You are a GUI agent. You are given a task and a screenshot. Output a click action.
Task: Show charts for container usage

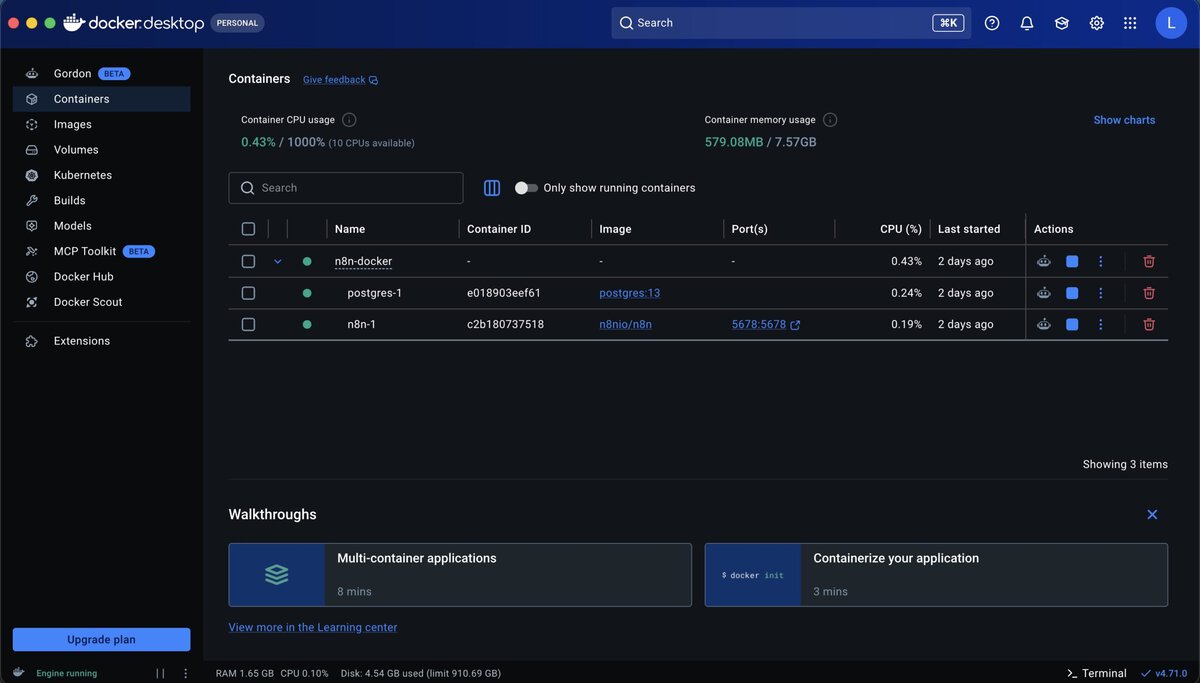(x=1124, y=120)
